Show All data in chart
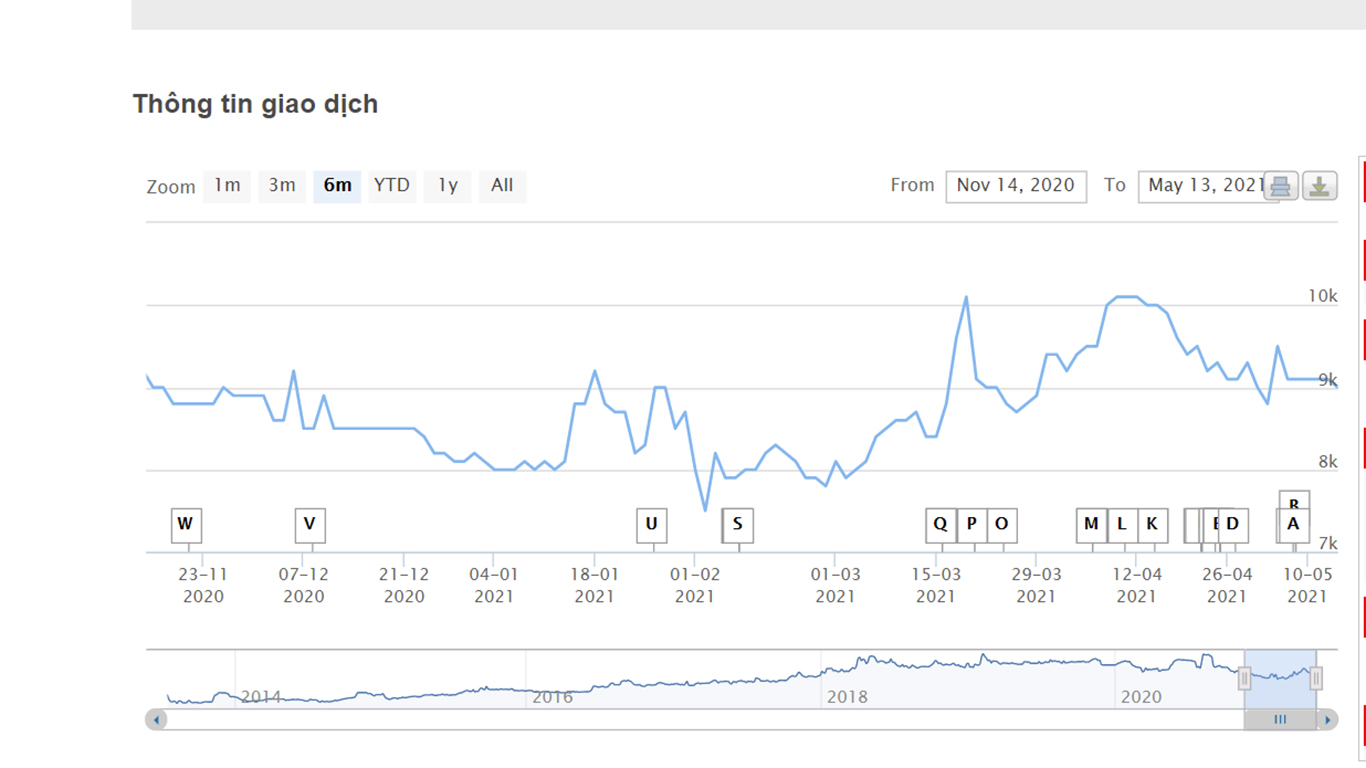This screenshot has height=768, width=1366. tap(502, 186)
